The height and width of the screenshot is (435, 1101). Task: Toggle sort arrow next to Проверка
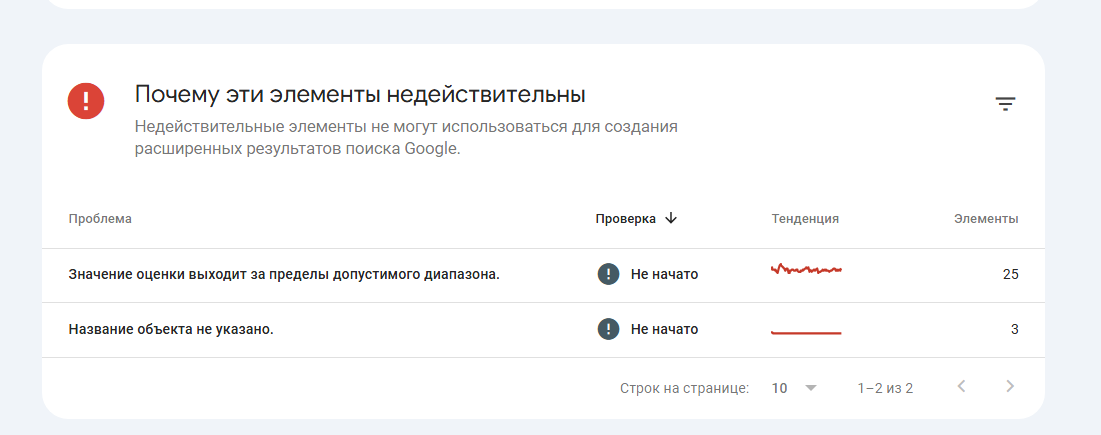tap(671, 218)
